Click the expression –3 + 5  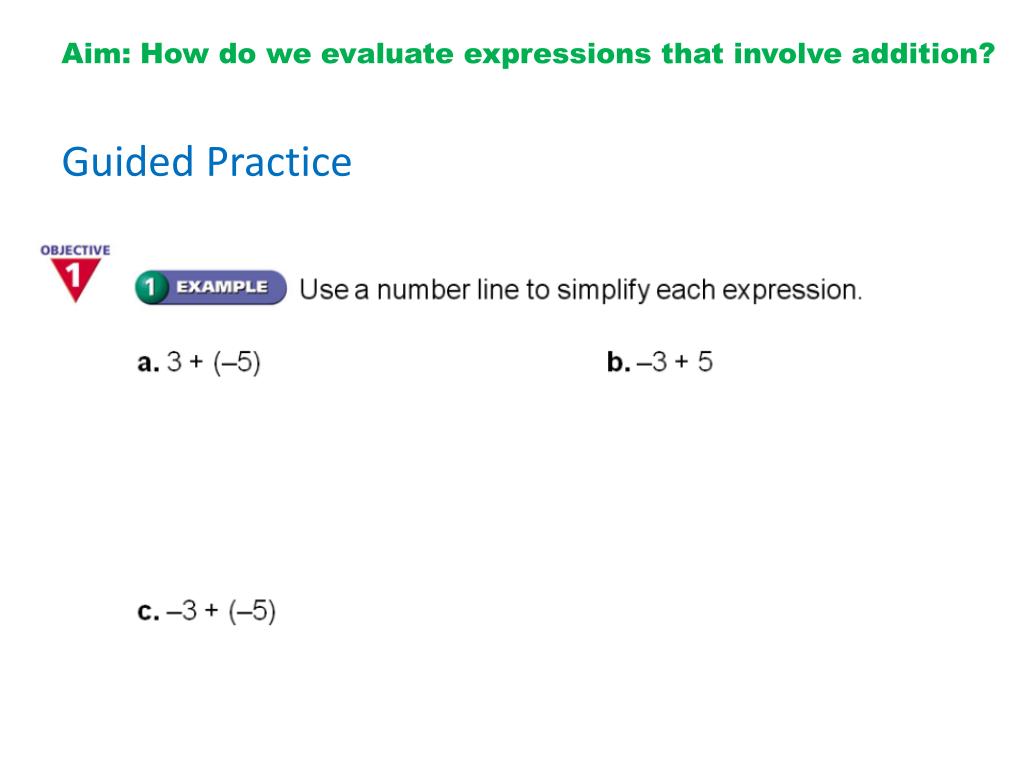pos(675,362)
